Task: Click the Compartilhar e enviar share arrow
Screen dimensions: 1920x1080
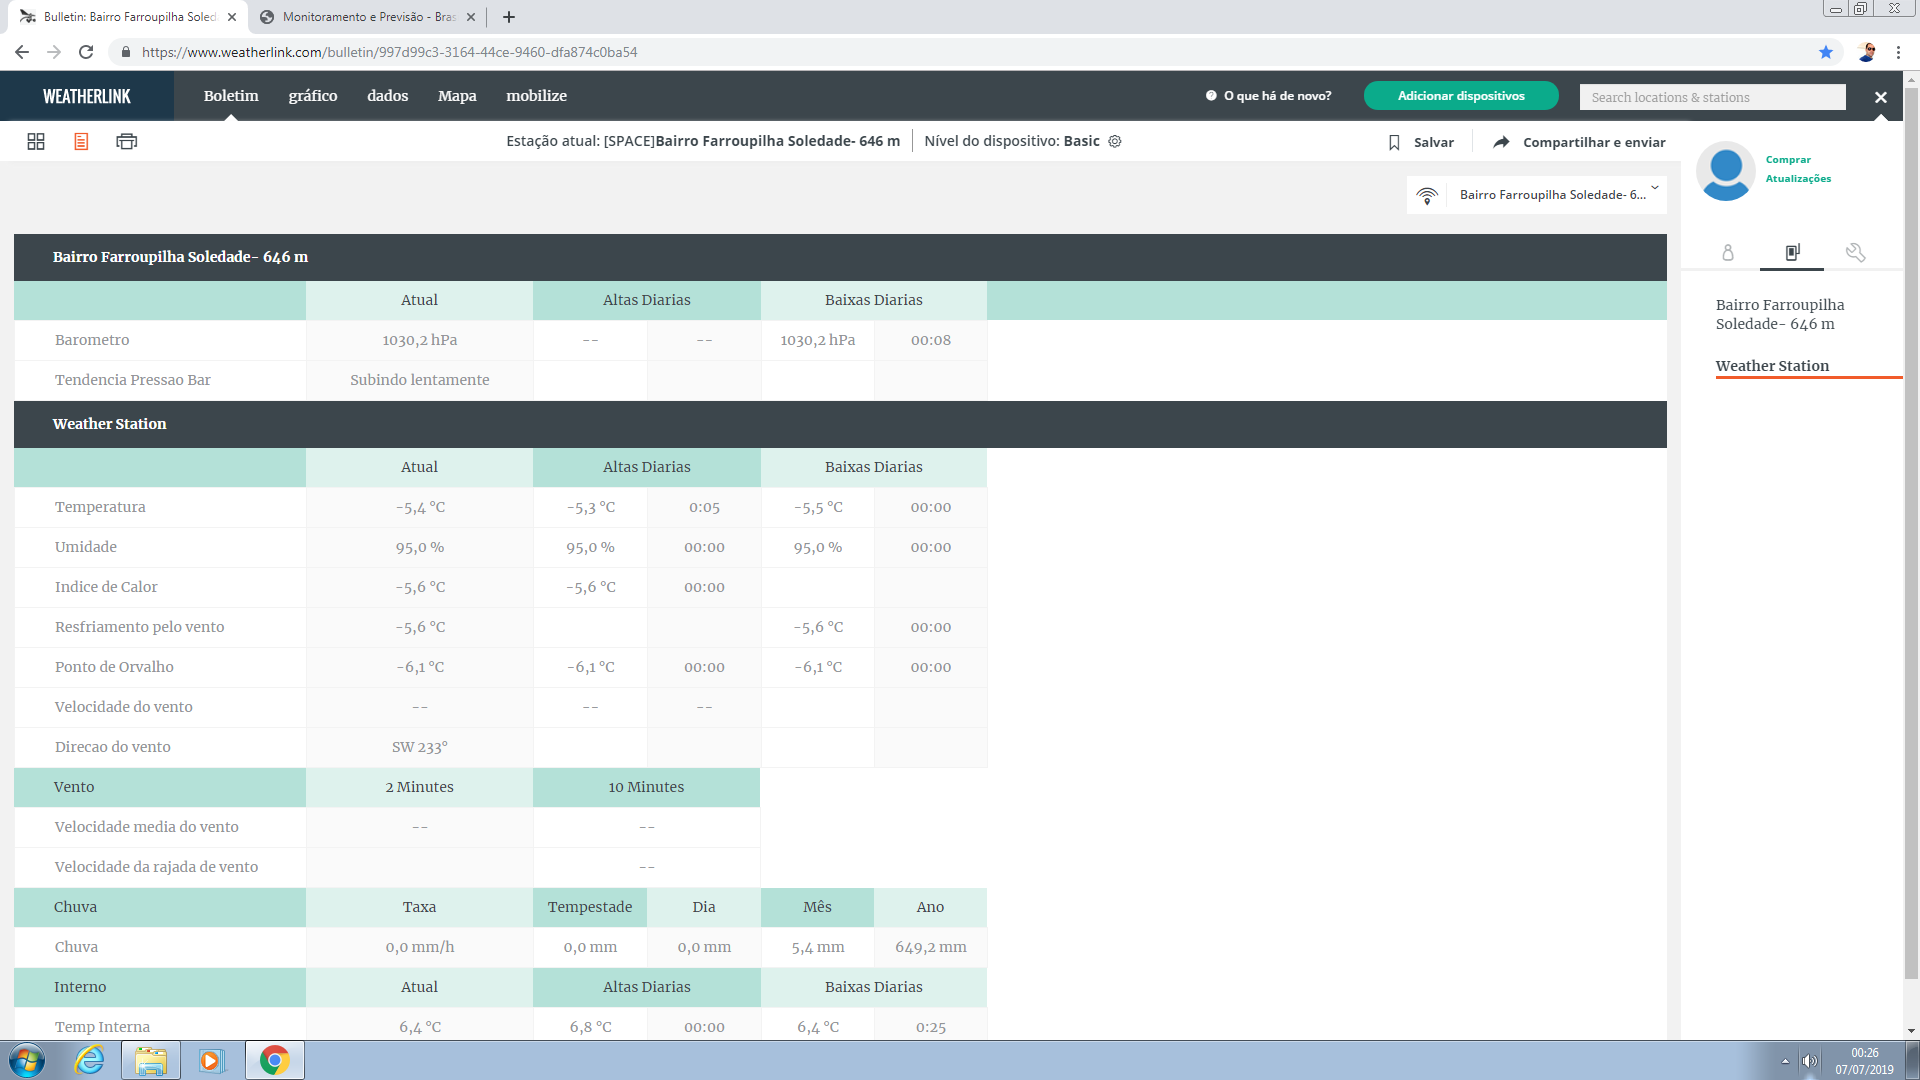Action: (1501, 143)
